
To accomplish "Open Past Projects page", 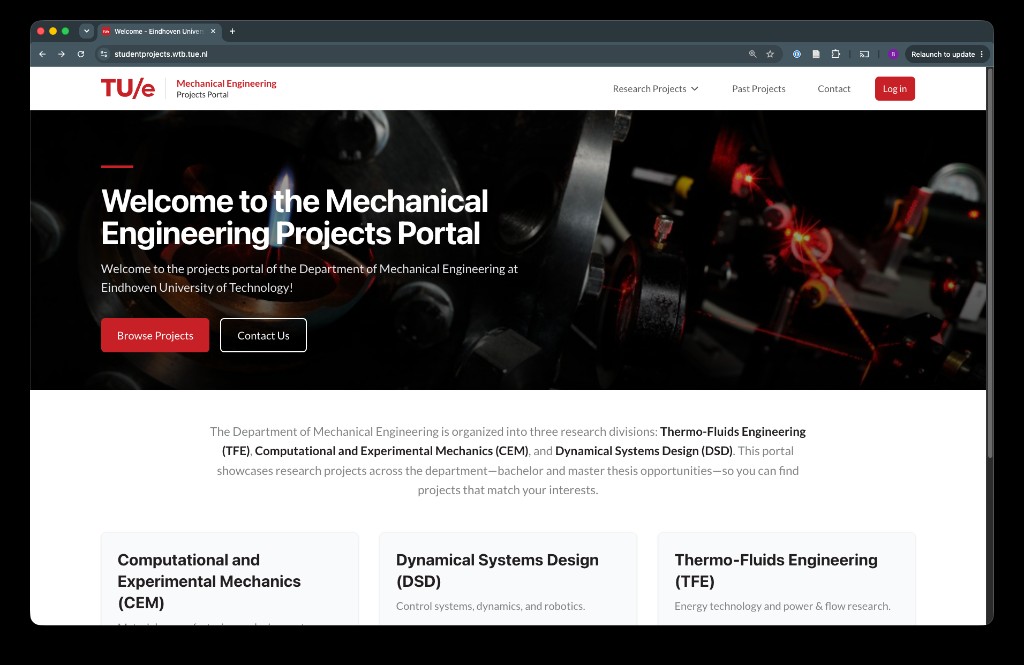I will point(758,89).
